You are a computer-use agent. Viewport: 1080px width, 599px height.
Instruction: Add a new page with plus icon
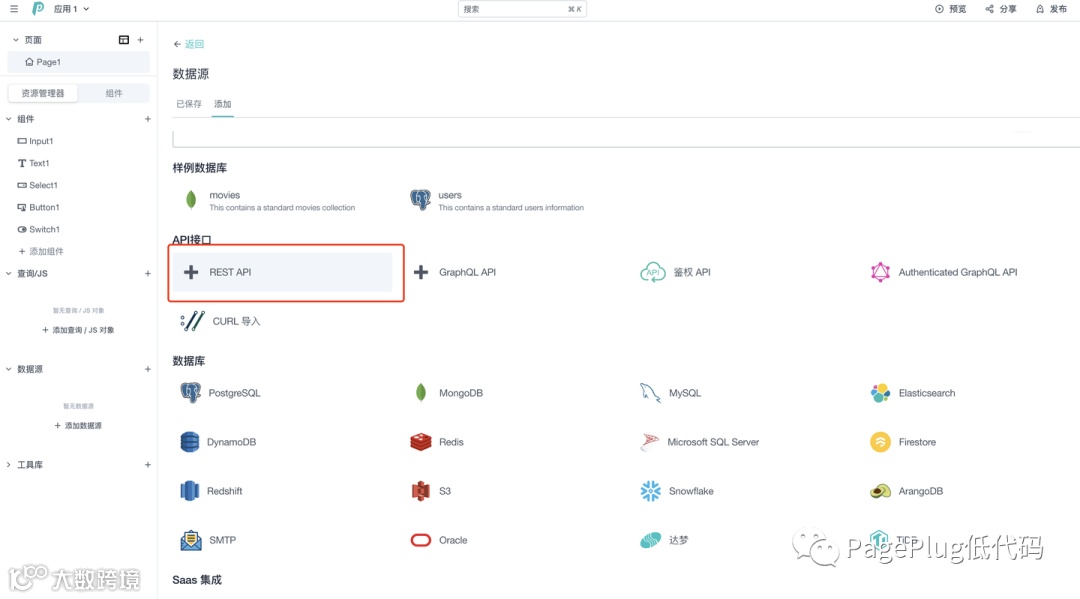[141, 40]
